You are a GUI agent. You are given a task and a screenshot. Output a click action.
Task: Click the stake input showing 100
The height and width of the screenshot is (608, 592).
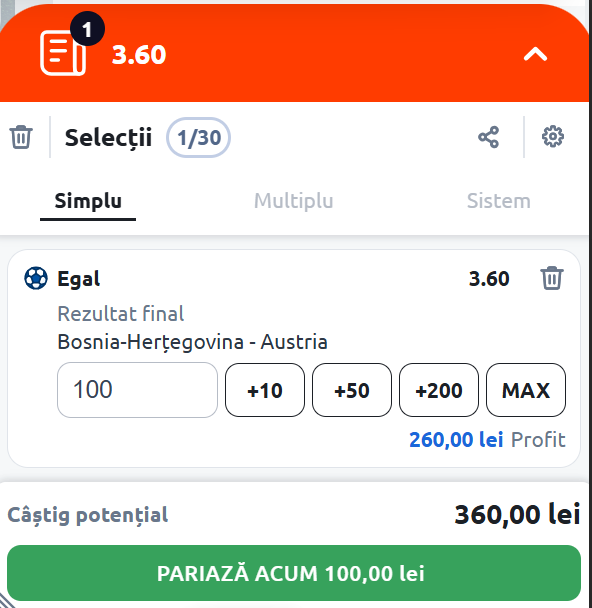pos(137,390)
